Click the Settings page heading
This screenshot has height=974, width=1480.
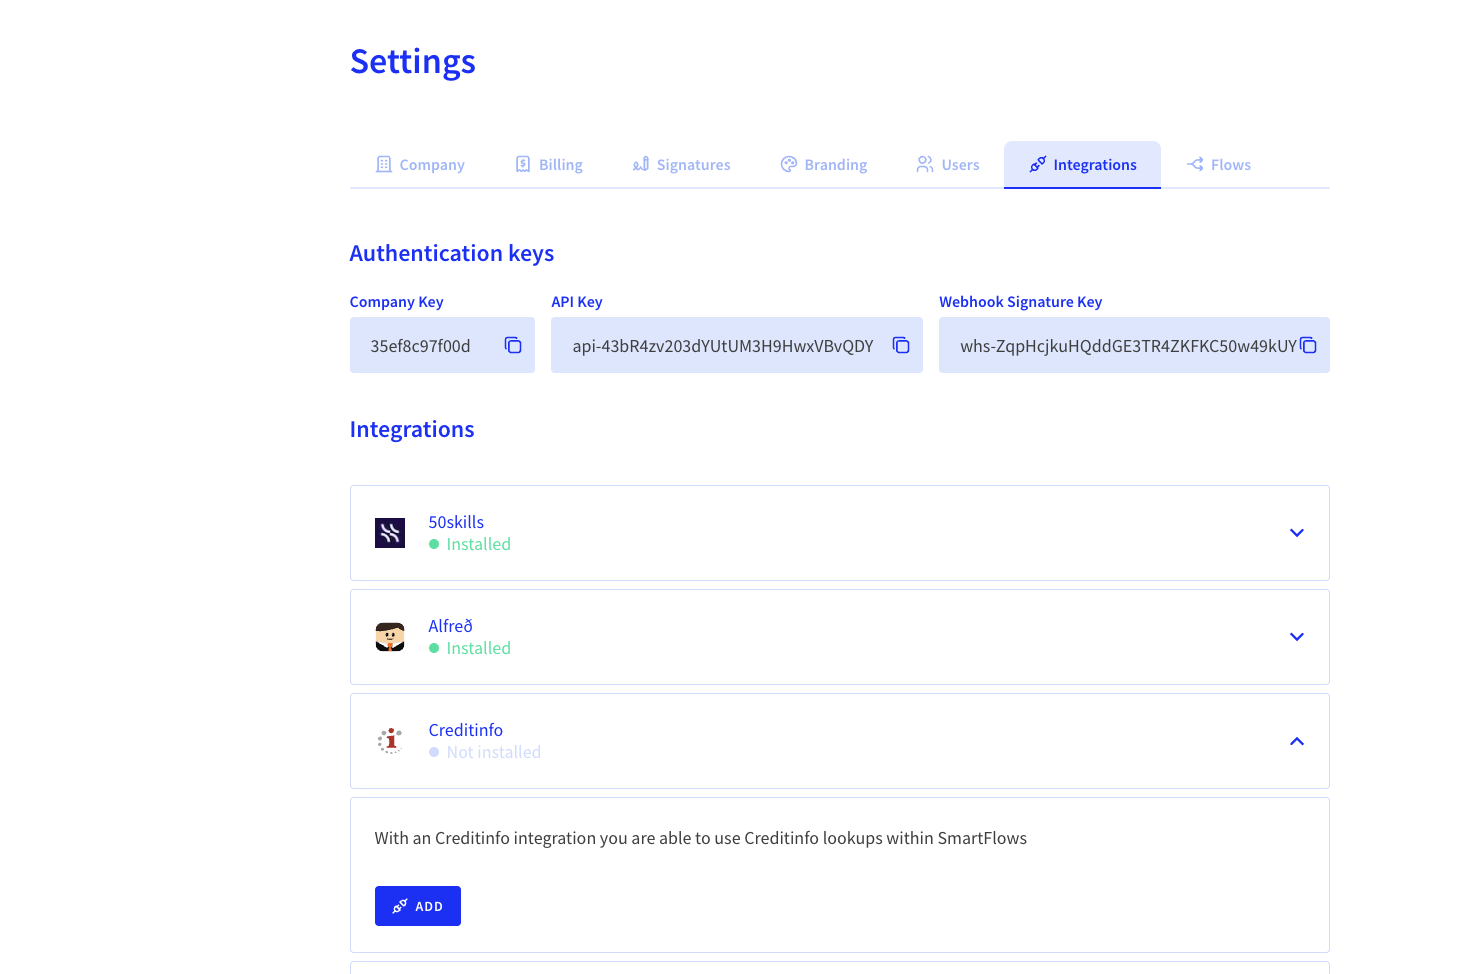pyautogui.click(x=413, y=62)
